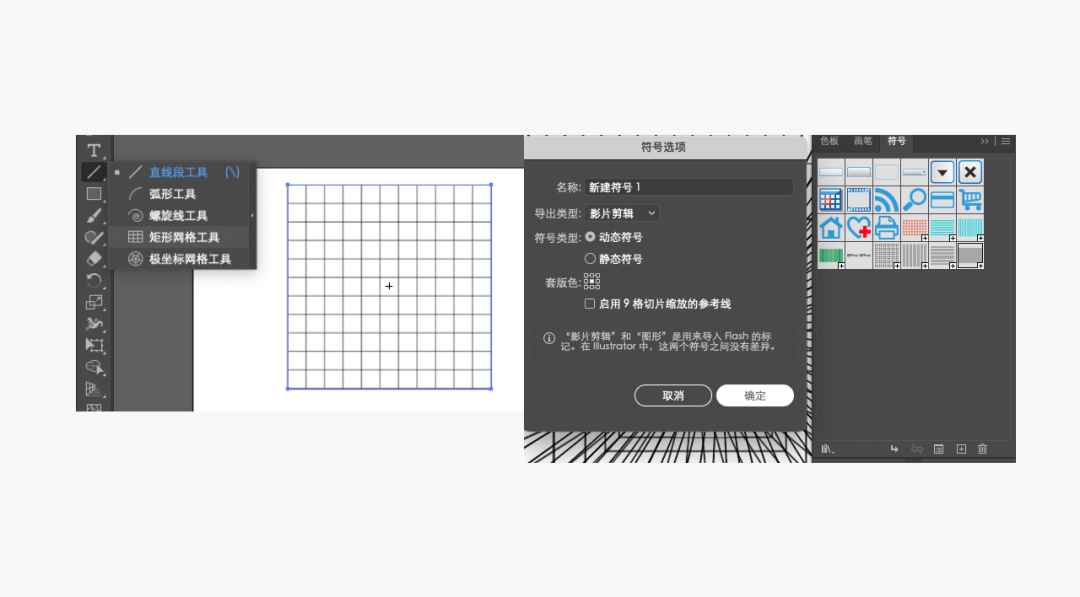Screen dimensions: 1080x597
Task: Select the Rectangle tool in the toolbar
Action: click(94, 194)
